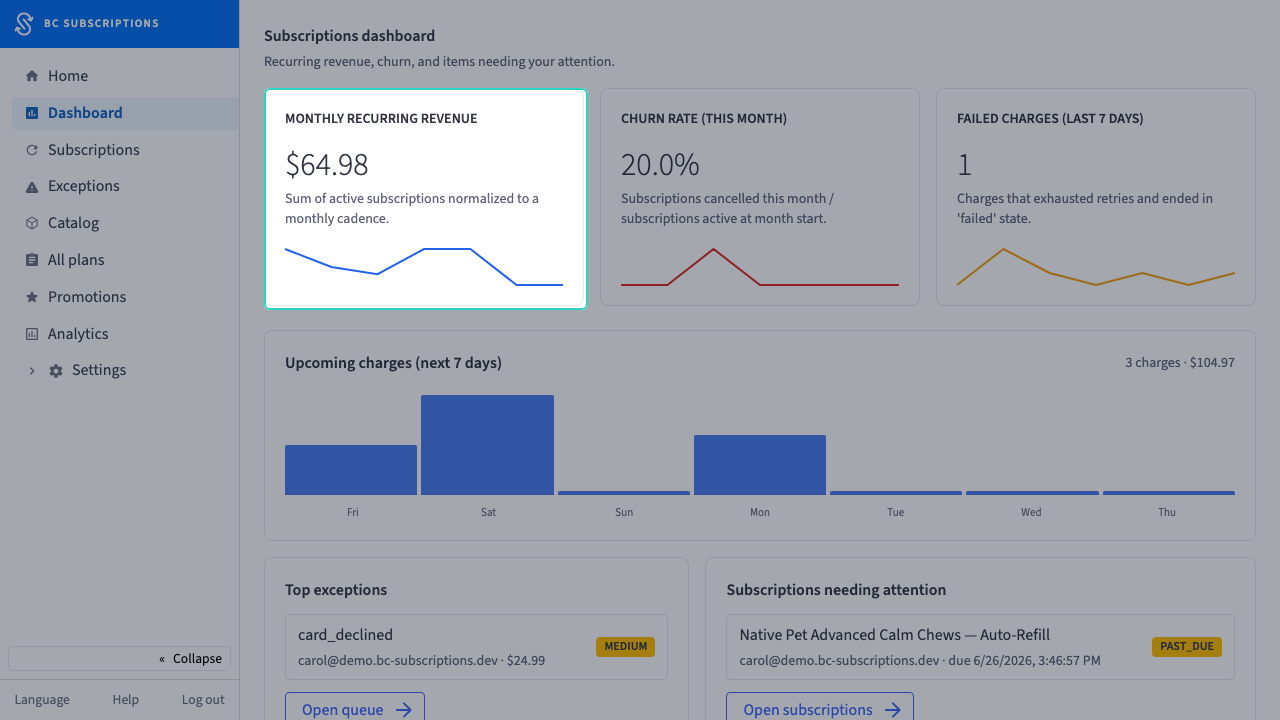1280x720 pixels.
Task: Click the Settings gear icon
Action: [x=56, y=370]
